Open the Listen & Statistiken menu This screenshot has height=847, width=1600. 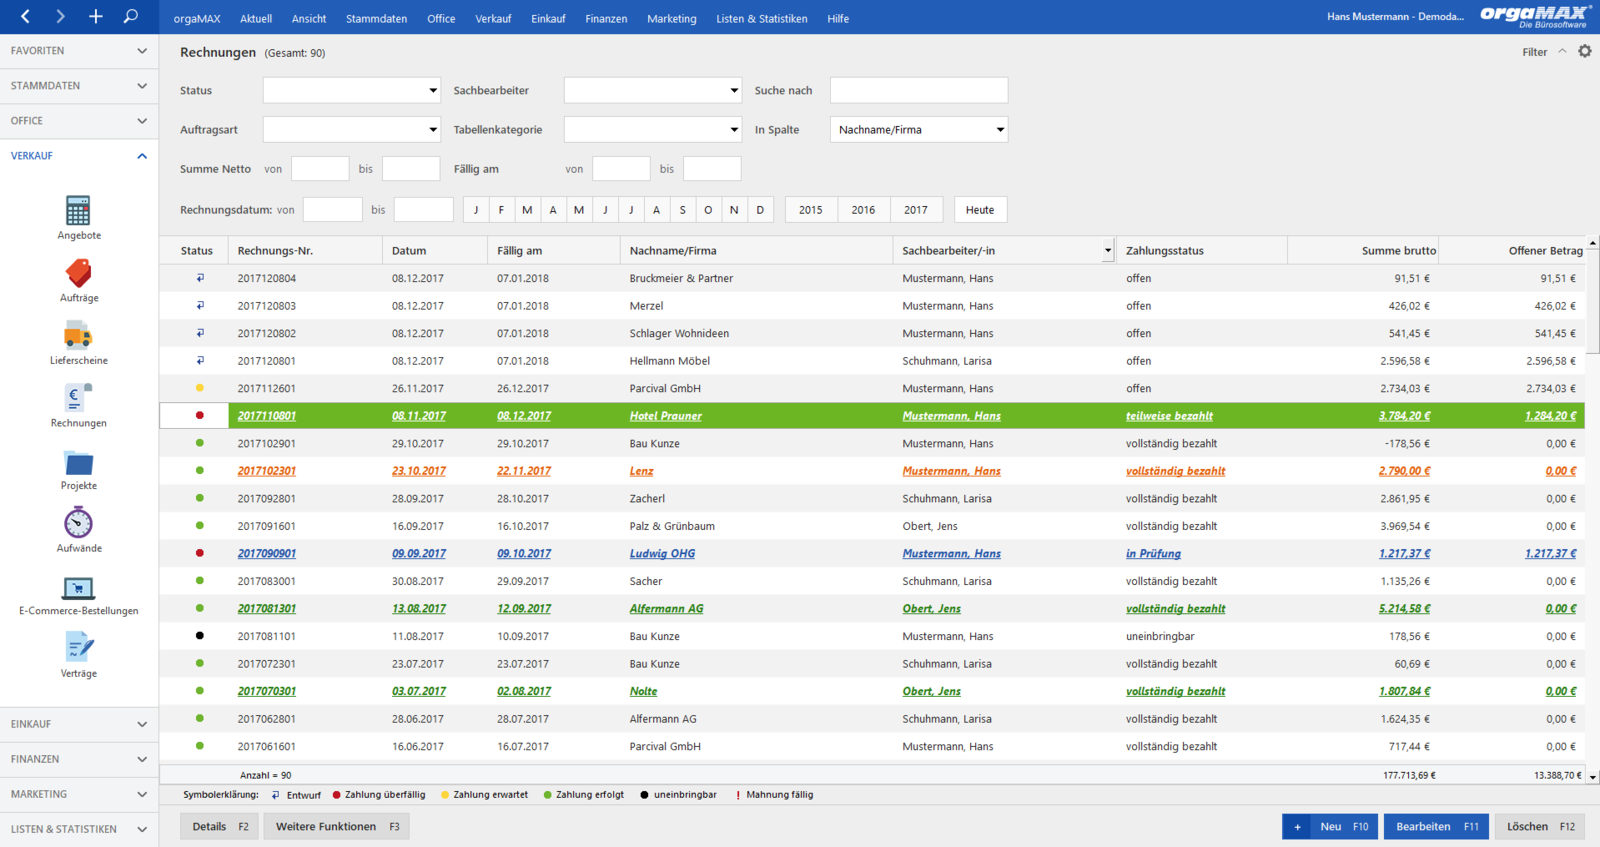tap(761, 18)
